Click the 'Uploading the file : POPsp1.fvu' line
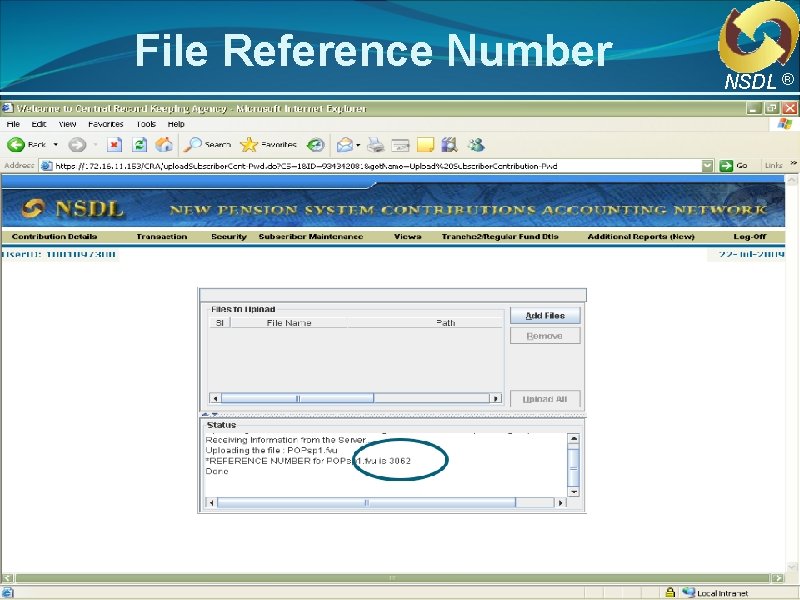 271,451
